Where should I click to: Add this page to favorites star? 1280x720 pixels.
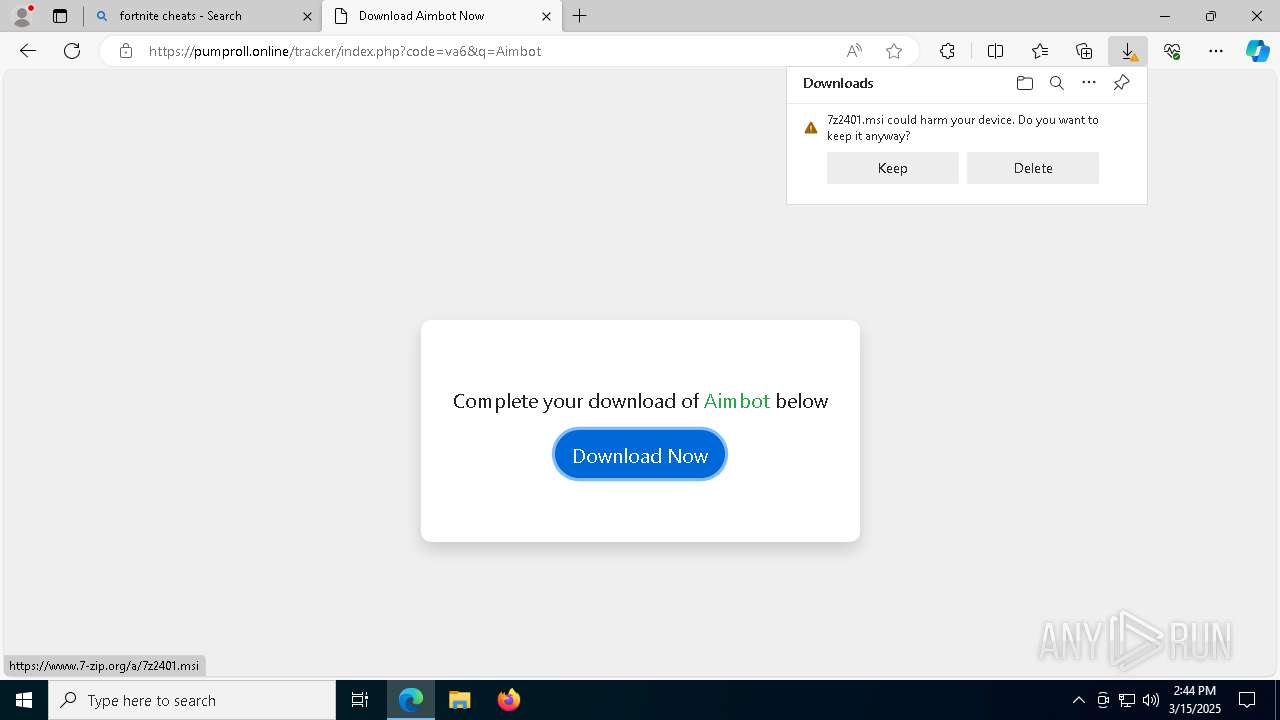tap(894, 51)
